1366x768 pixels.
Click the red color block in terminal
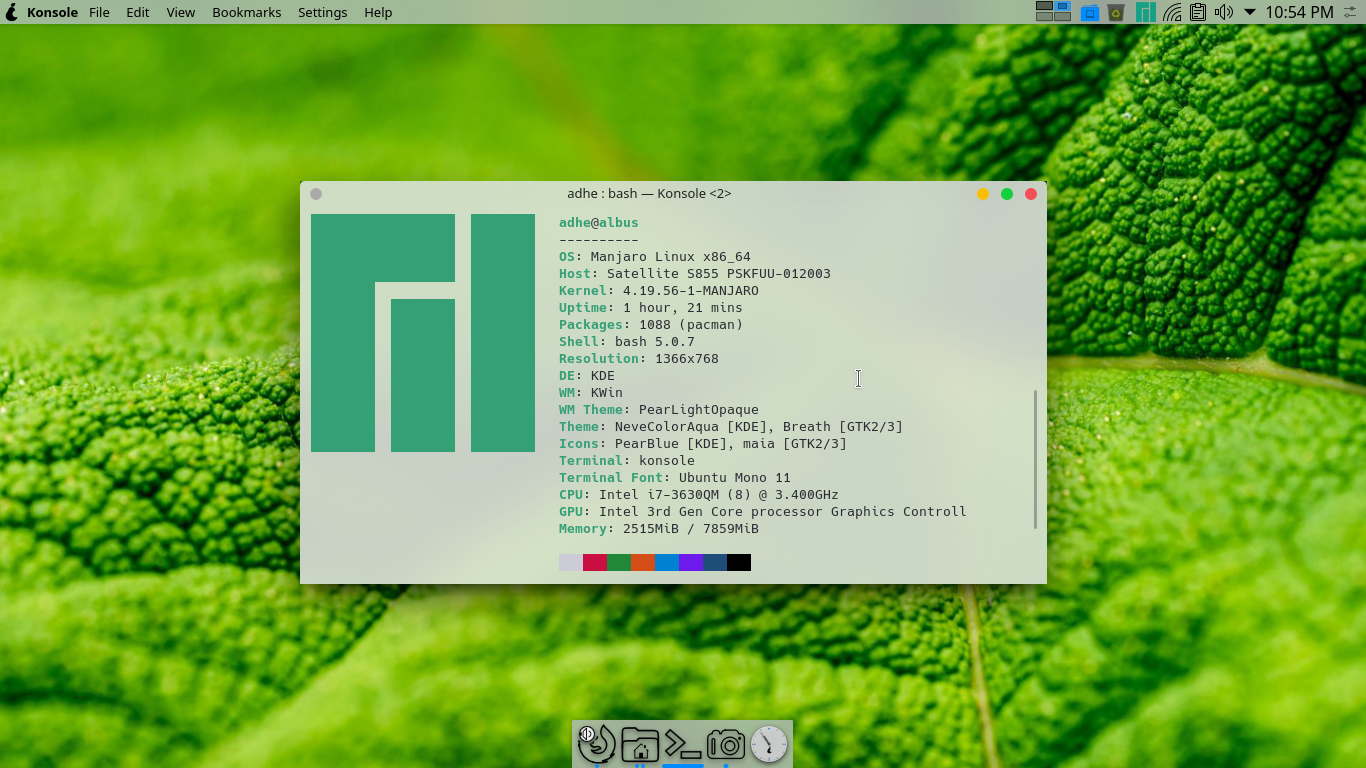click(x=595, y=562)
